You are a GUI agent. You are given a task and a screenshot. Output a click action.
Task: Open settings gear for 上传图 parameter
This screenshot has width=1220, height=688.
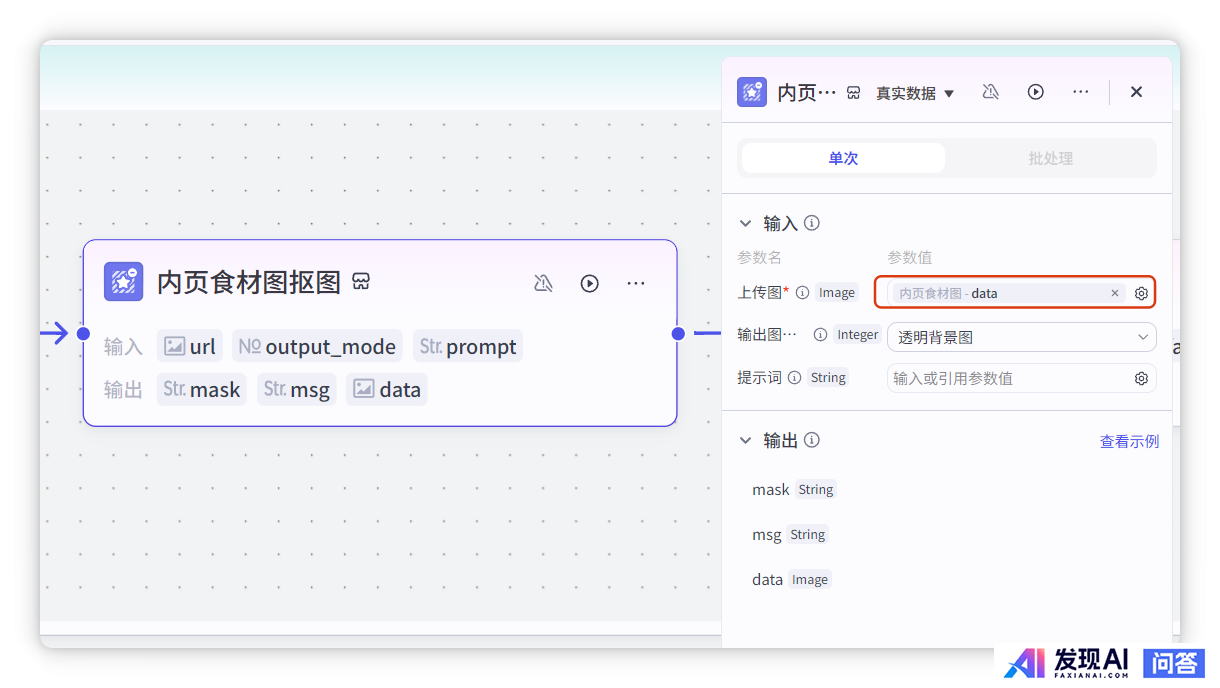(x=1141, y=294)
